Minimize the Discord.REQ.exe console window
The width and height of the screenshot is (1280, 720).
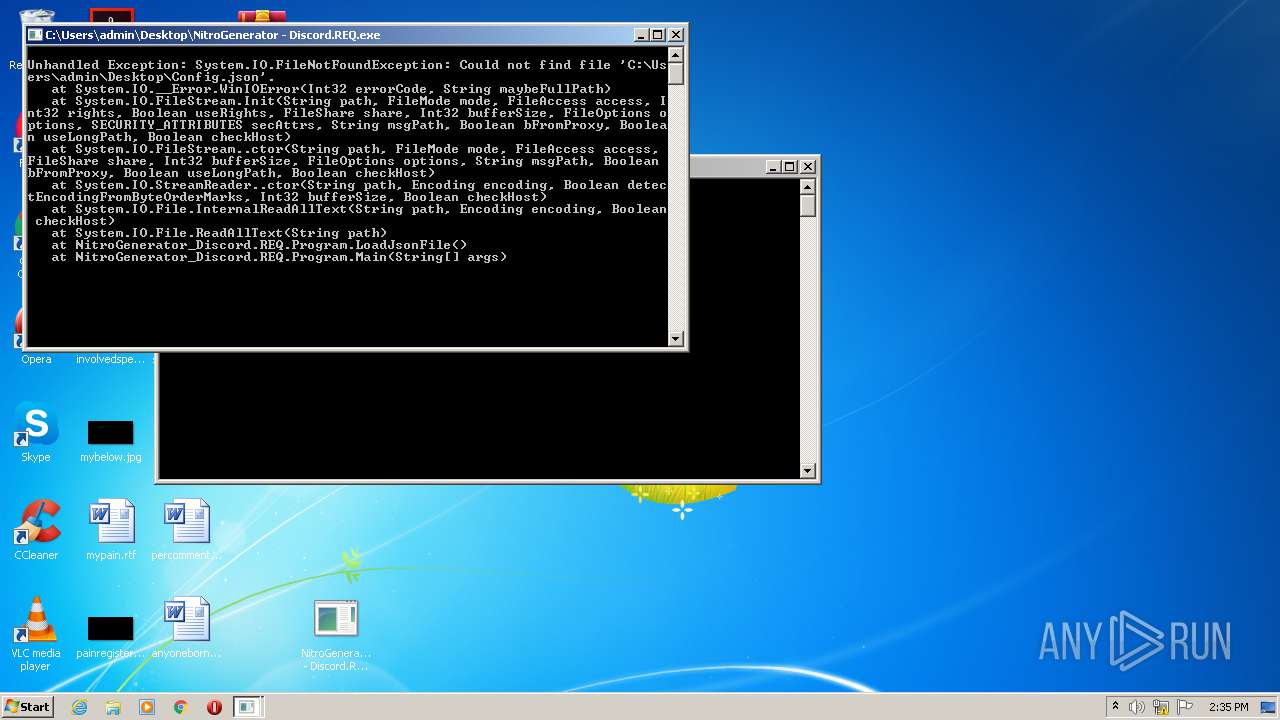tap(641, 35)
